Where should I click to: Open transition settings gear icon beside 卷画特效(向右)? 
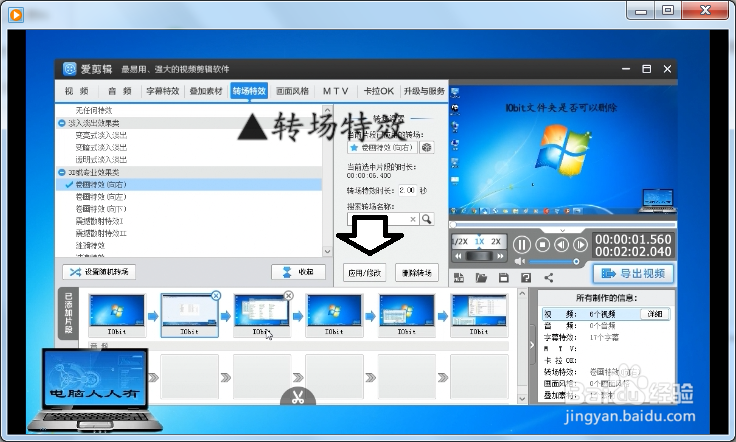[426, 147]
